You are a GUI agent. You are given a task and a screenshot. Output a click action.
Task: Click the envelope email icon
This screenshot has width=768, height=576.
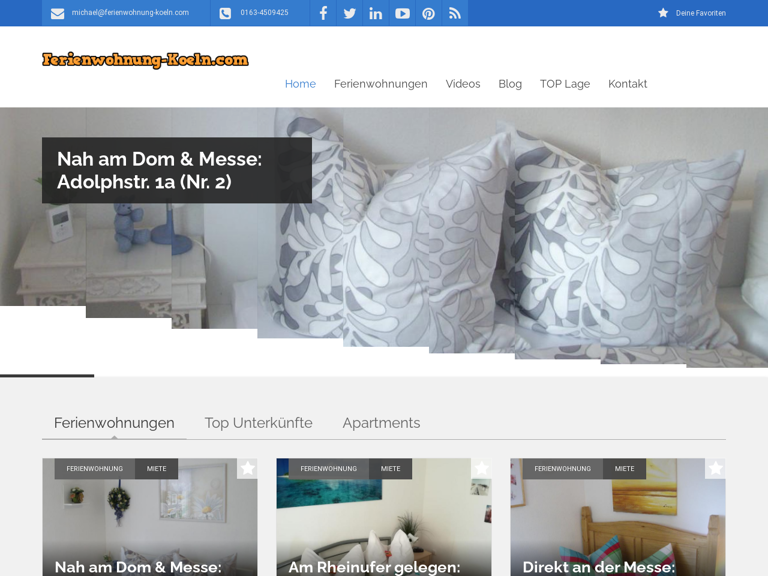point(57,13)
